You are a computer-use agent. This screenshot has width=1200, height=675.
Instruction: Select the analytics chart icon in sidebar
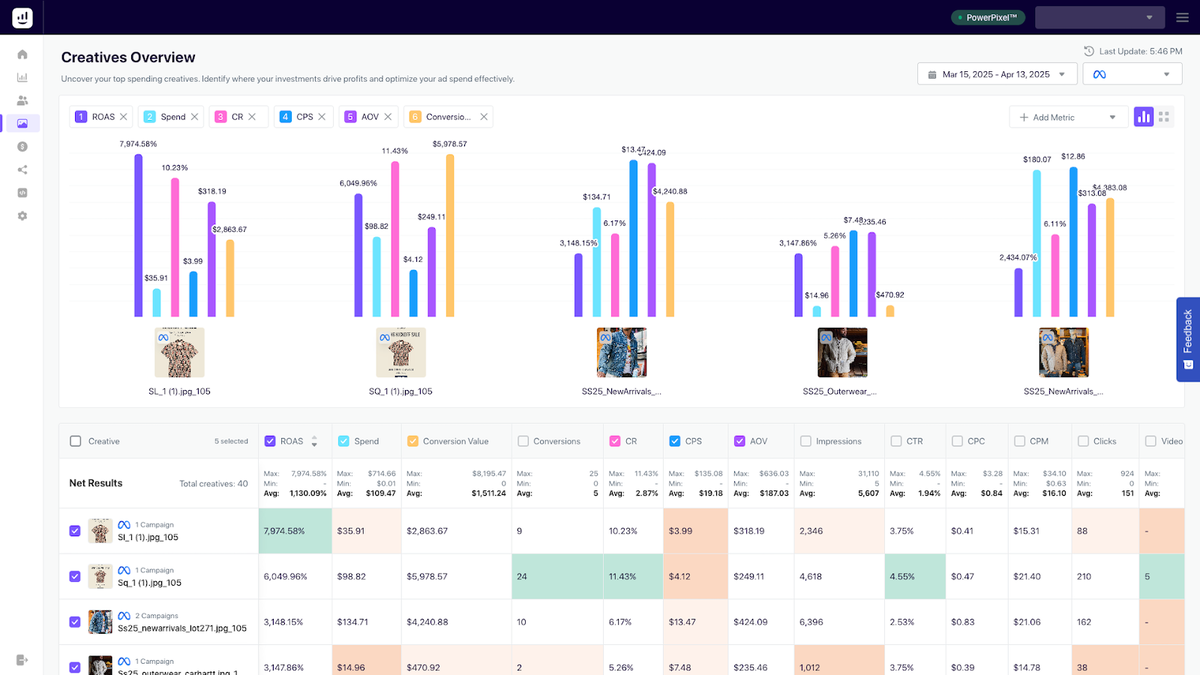coord(21,77)
